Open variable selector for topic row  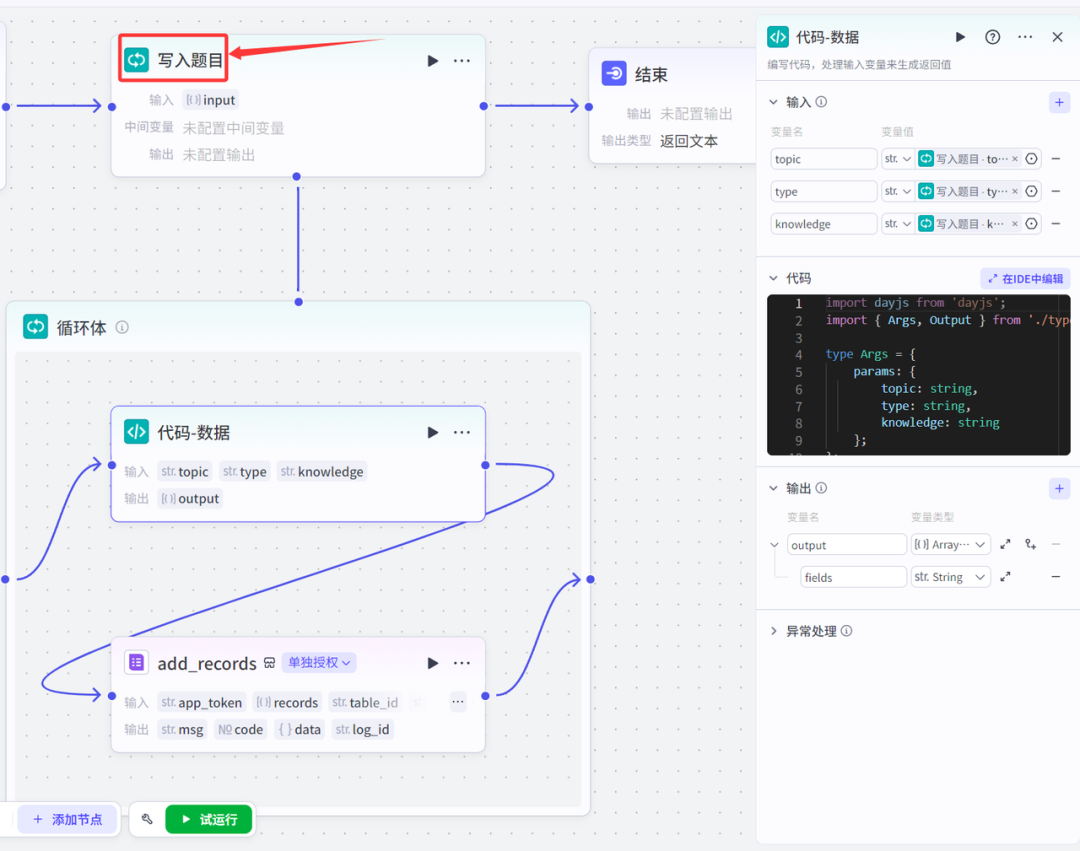(1031, 159)
